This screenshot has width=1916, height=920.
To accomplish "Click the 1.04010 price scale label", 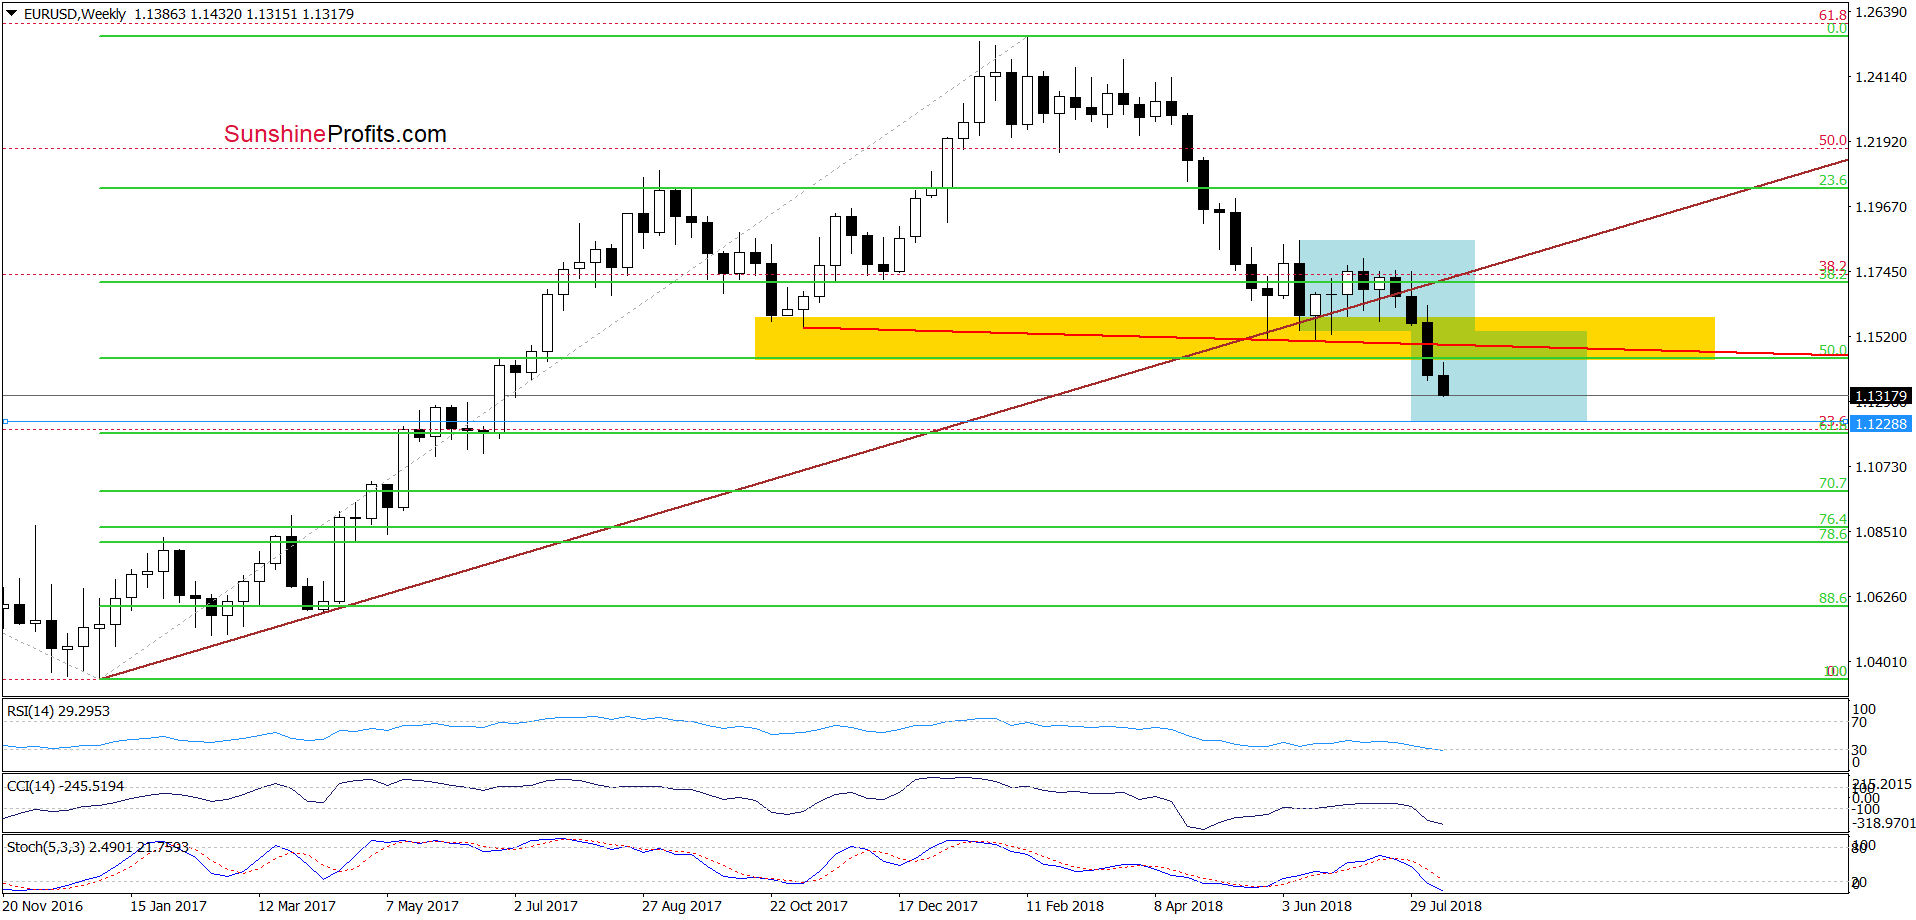I will [x=1881, y=662].
